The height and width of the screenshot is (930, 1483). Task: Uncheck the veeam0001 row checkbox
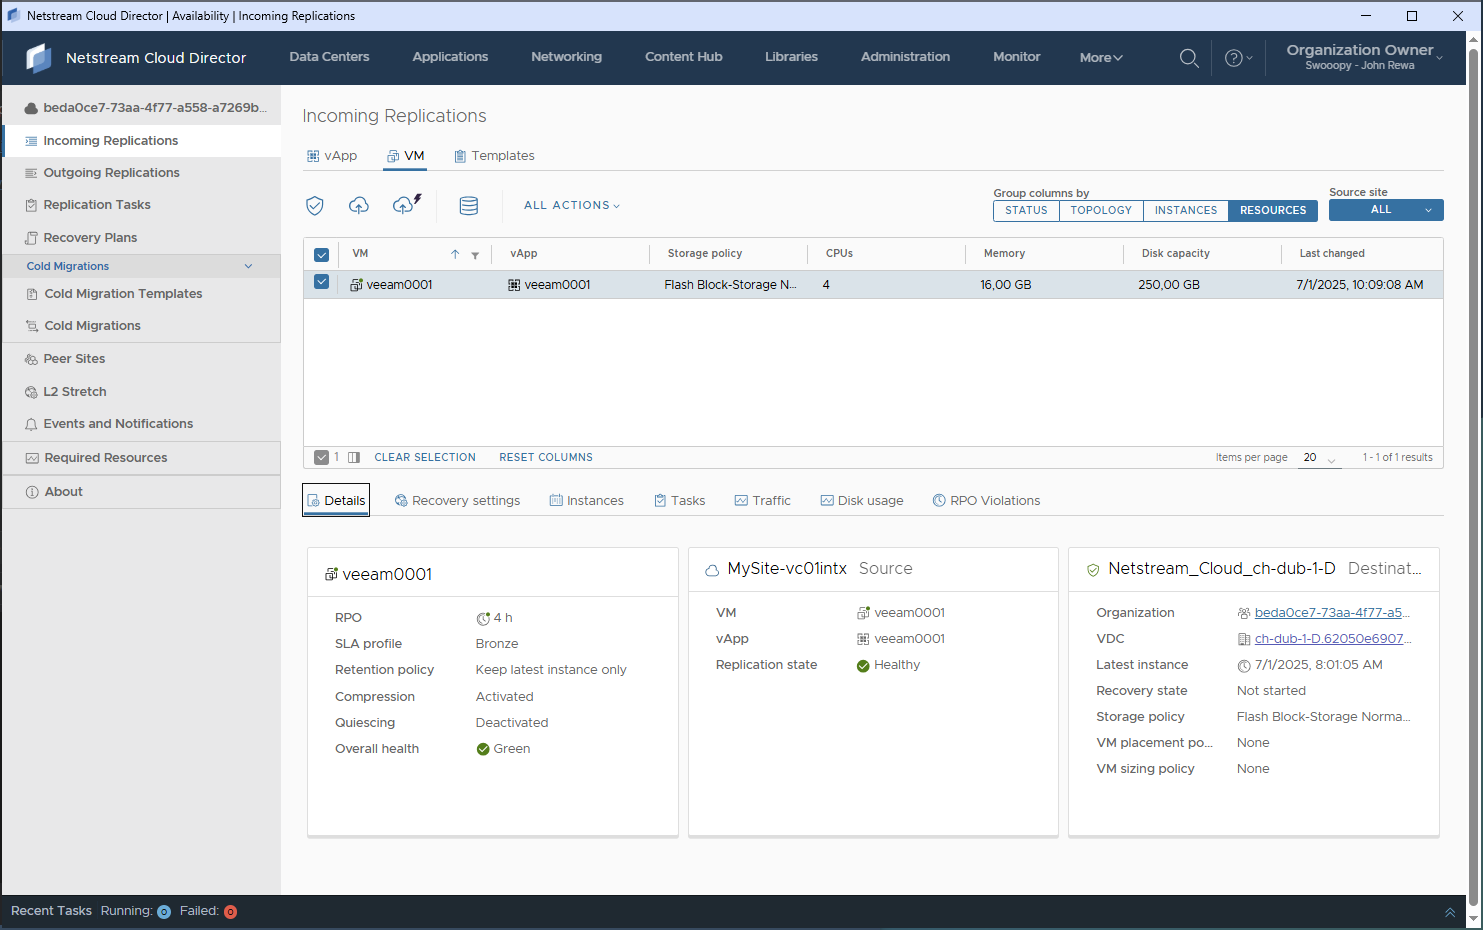pos(321,282)
